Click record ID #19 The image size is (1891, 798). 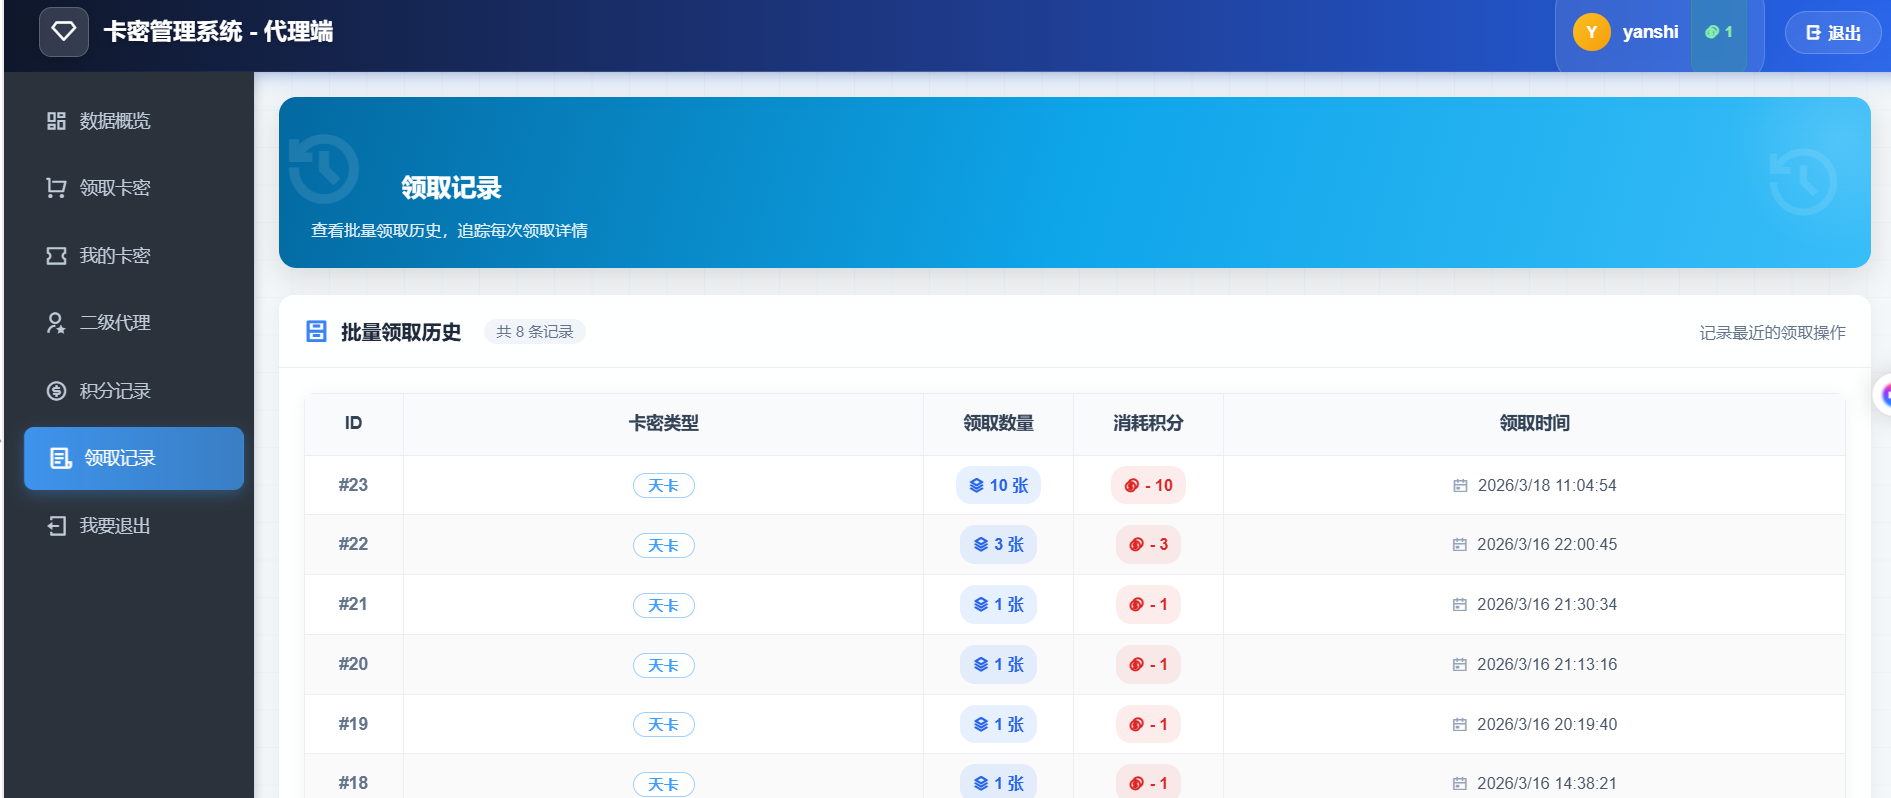click(x=353, y=724)
